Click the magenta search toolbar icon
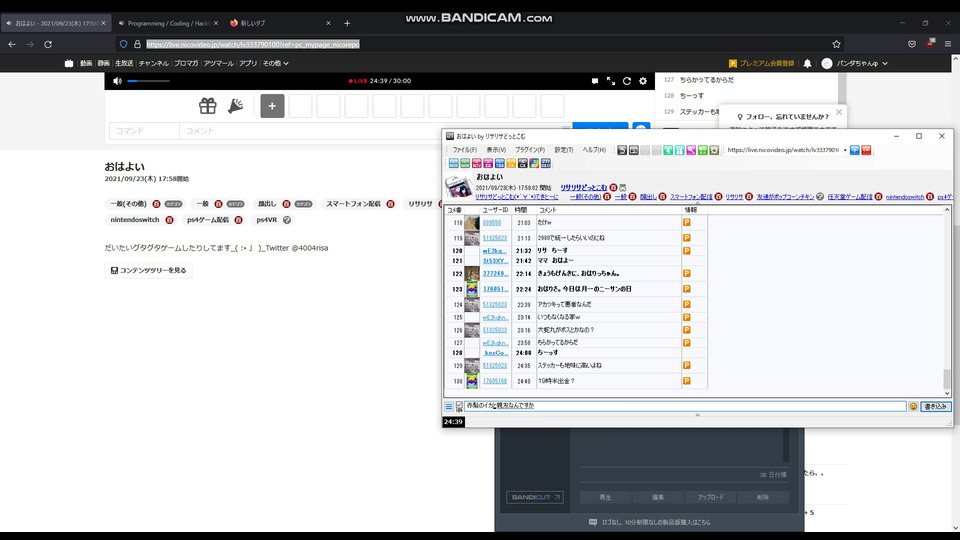Viewport: 960px width, 540px height. [x=691, y=150]
